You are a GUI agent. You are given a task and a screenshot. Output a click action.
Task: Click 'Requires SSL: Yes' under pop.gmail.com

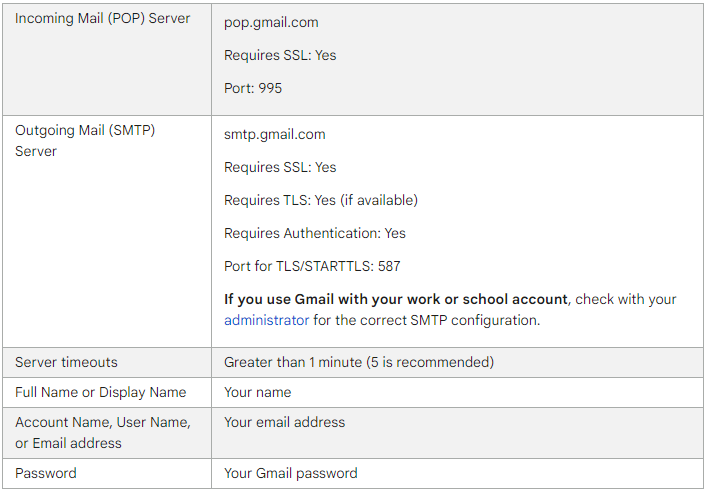tap(280, 55)
